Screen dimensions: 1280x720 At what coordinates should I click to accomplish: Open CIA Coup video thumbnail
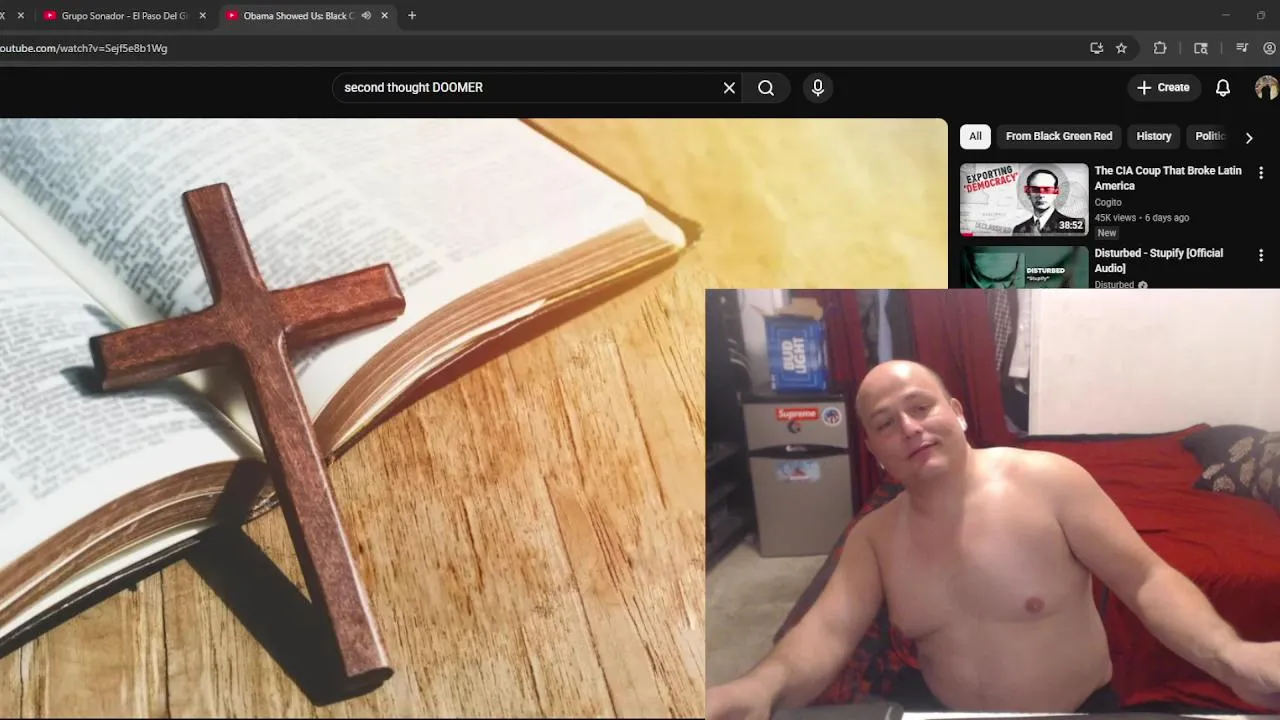1024,199
